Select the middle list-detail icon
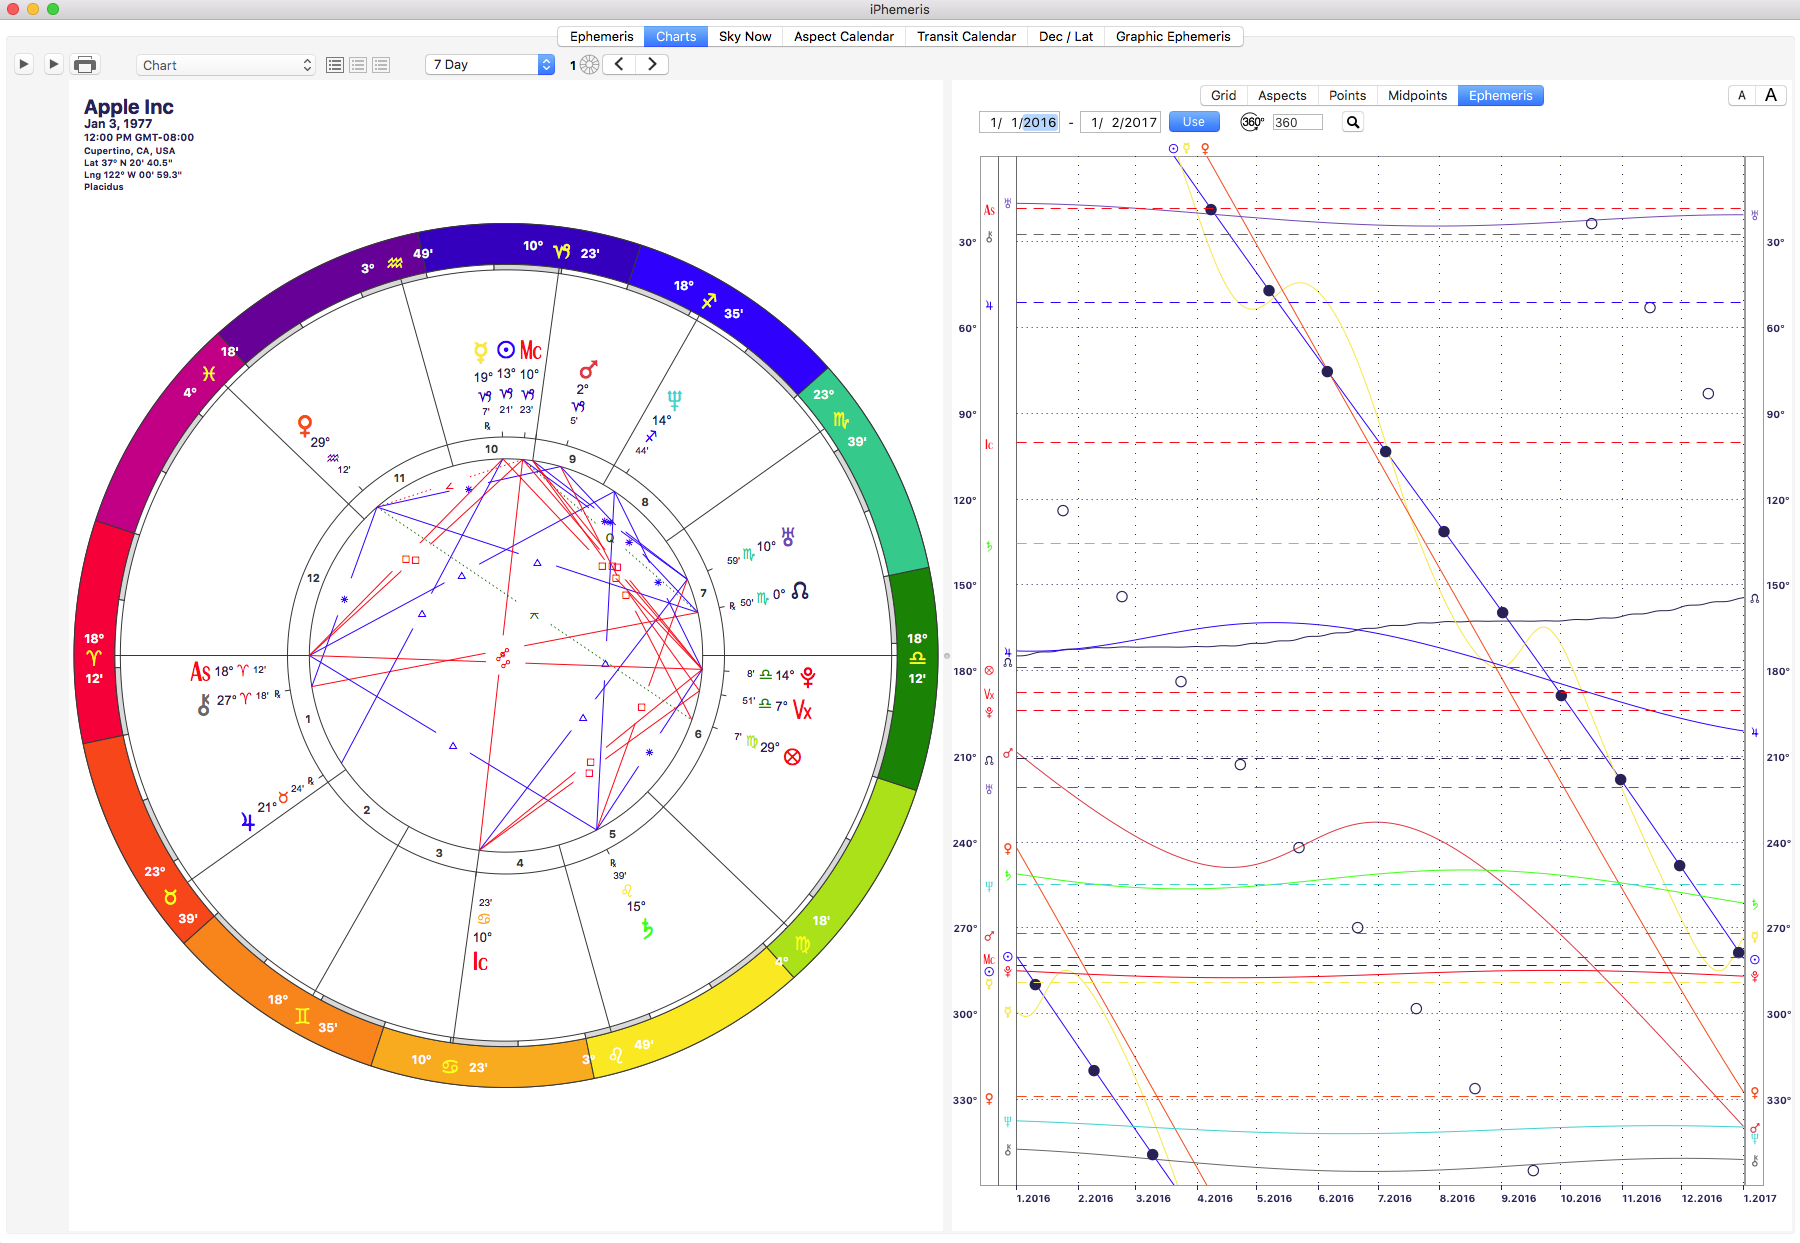Viewport: 1800px width, 1243px height. coord(358,65)
